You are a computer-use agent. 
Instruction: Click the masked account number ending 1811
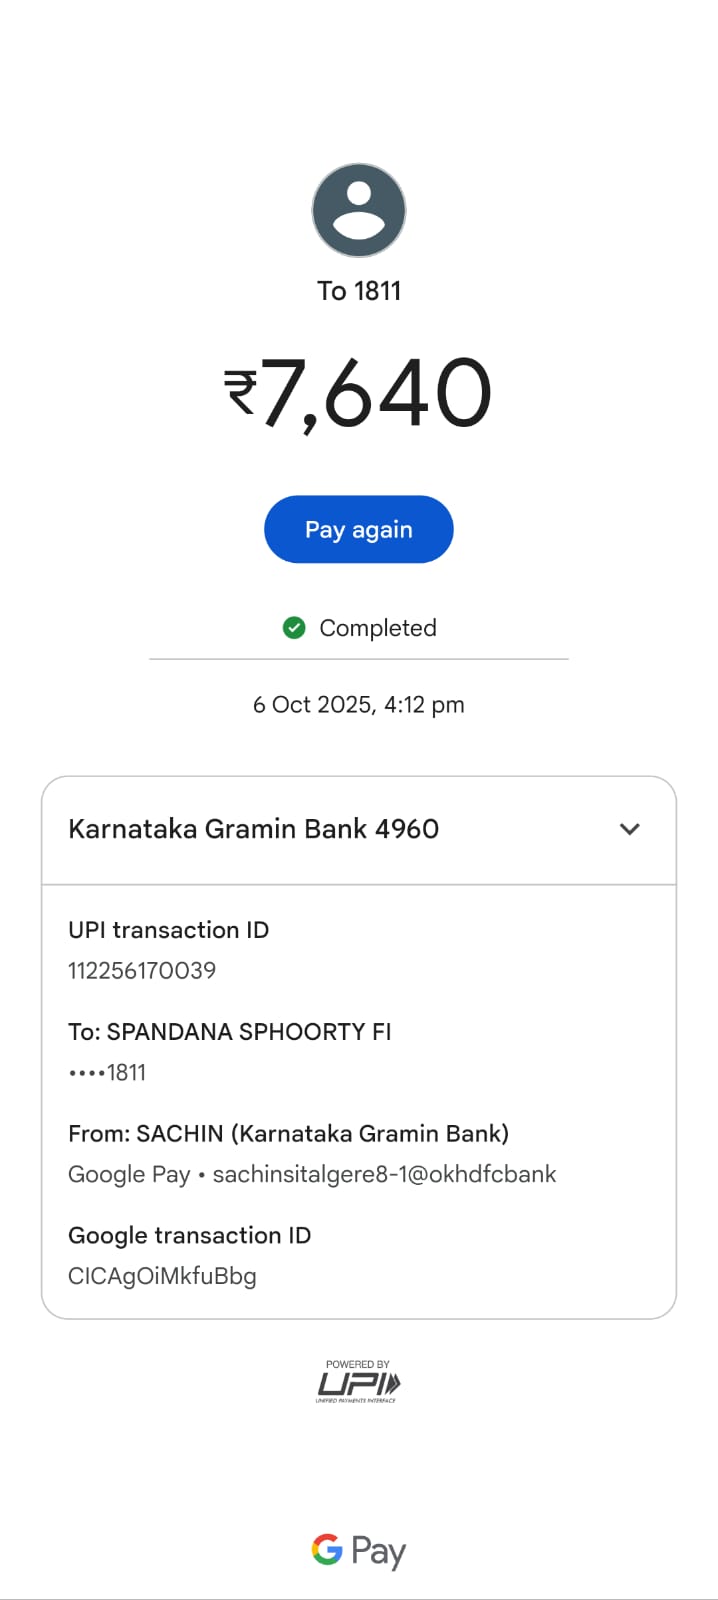click(108, 1073)
